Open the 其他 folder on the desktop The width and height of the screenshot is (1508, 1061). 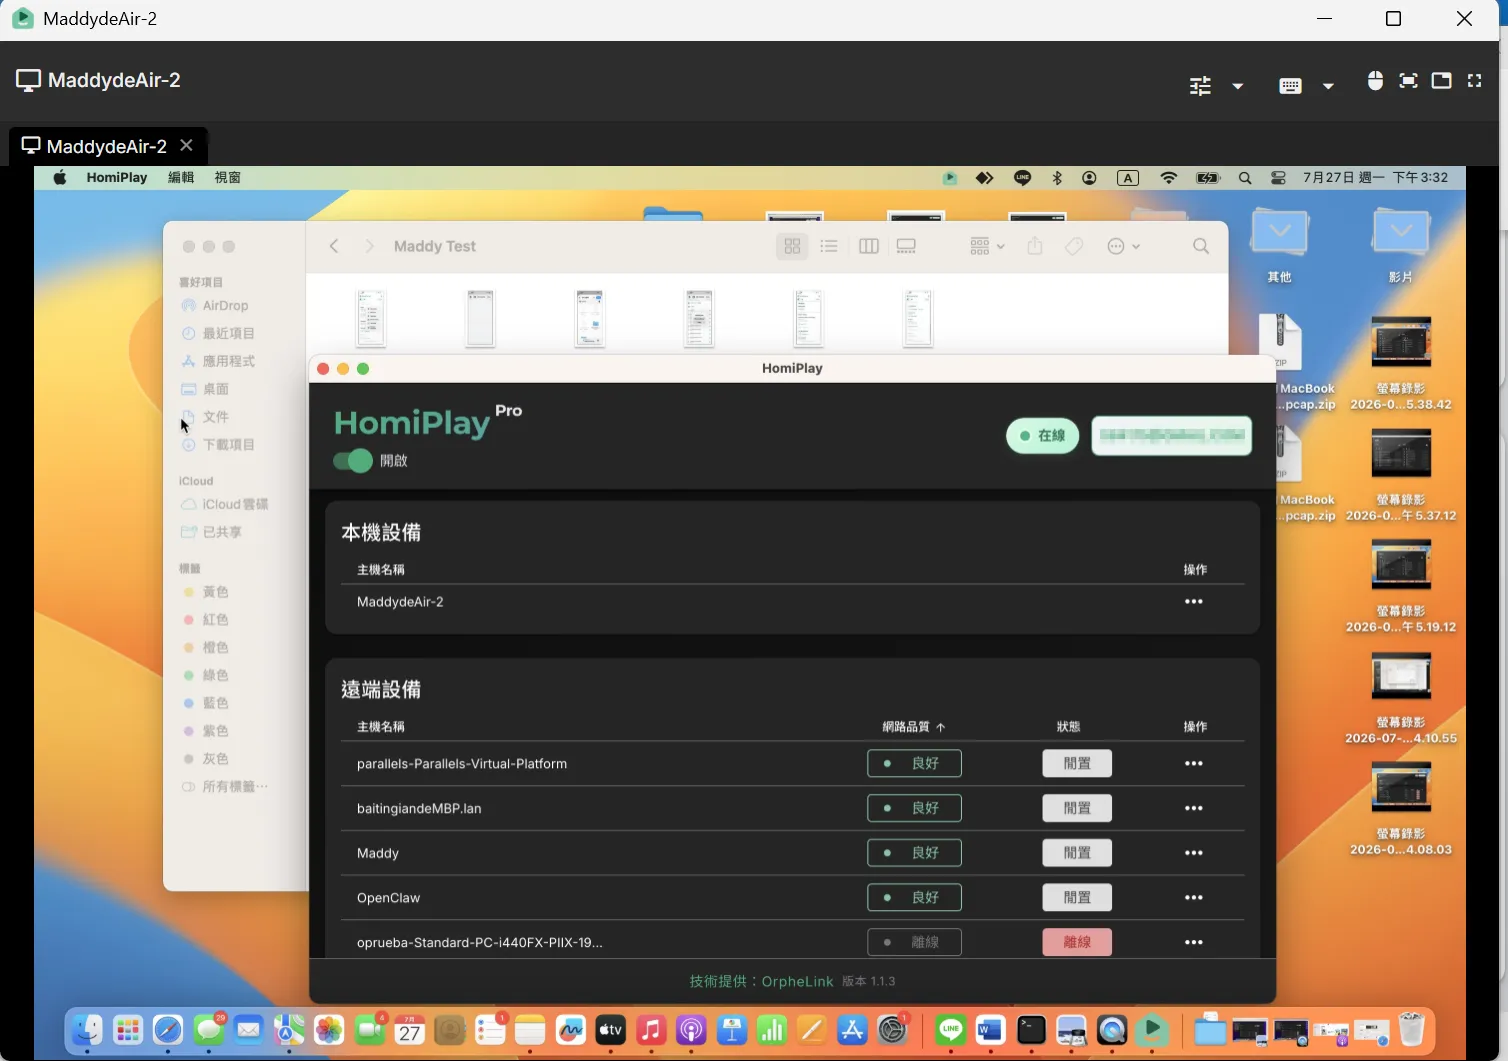[1280, 245]
